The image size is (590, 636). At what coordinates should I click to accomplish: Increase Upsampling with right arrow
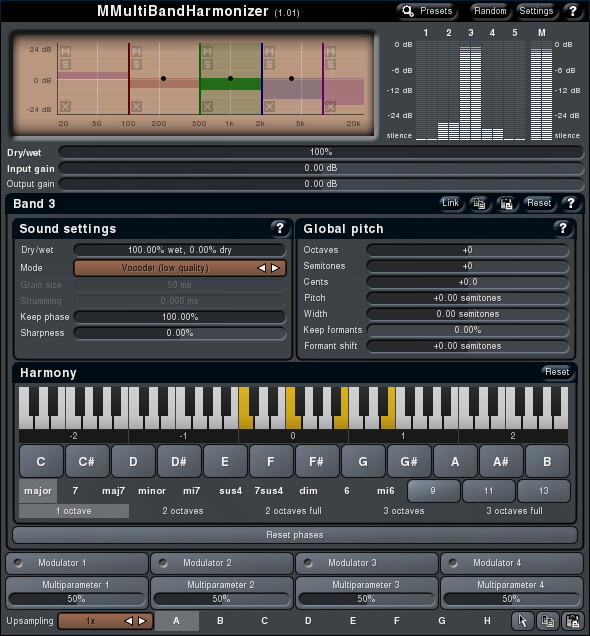point(142,621)
